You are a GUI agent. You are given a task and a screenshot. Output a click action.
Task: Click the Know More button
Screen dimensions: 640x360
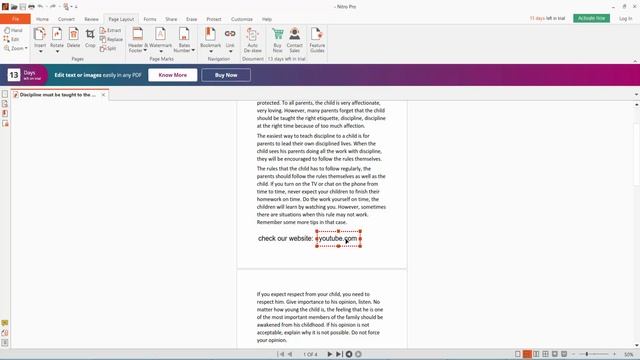click(x=173, y=75)
